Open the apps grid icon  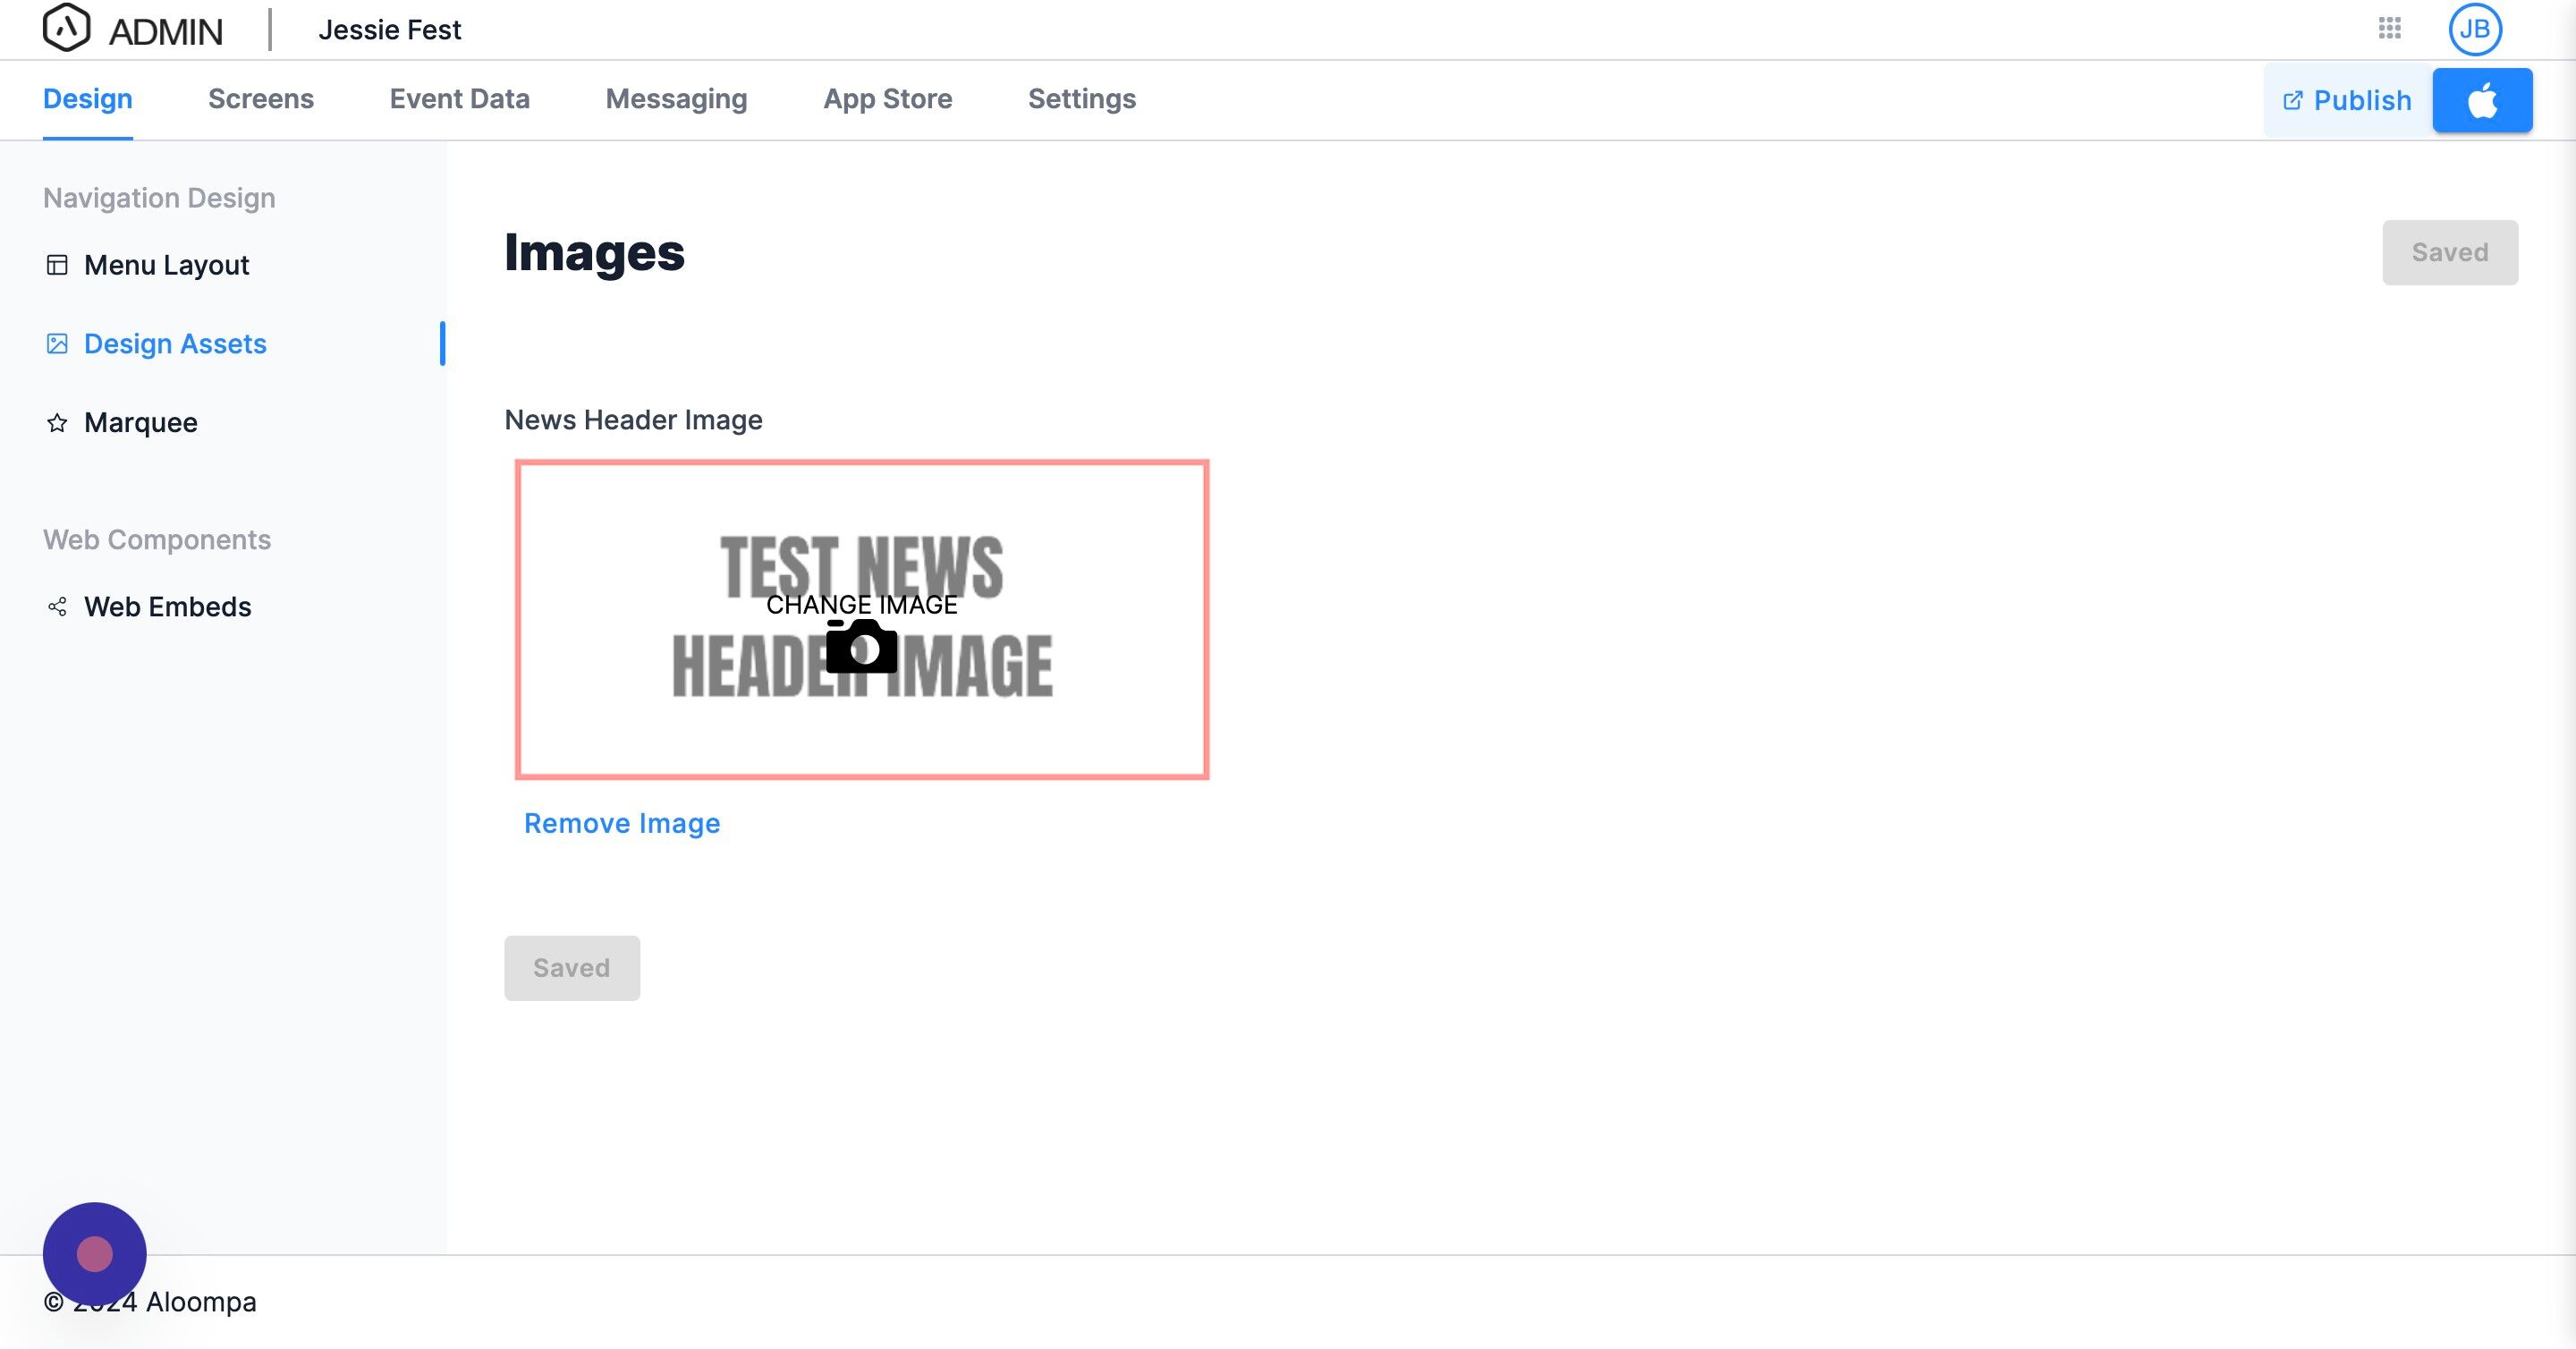(2389, 28)
